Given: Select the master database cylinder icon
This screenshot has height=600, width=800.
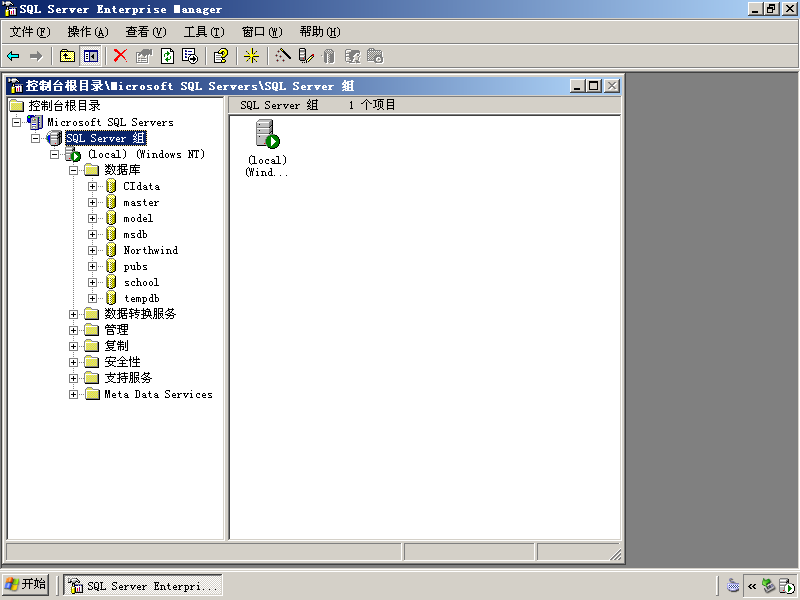Looking at the screenshot, I should click(x=111, y=203).
